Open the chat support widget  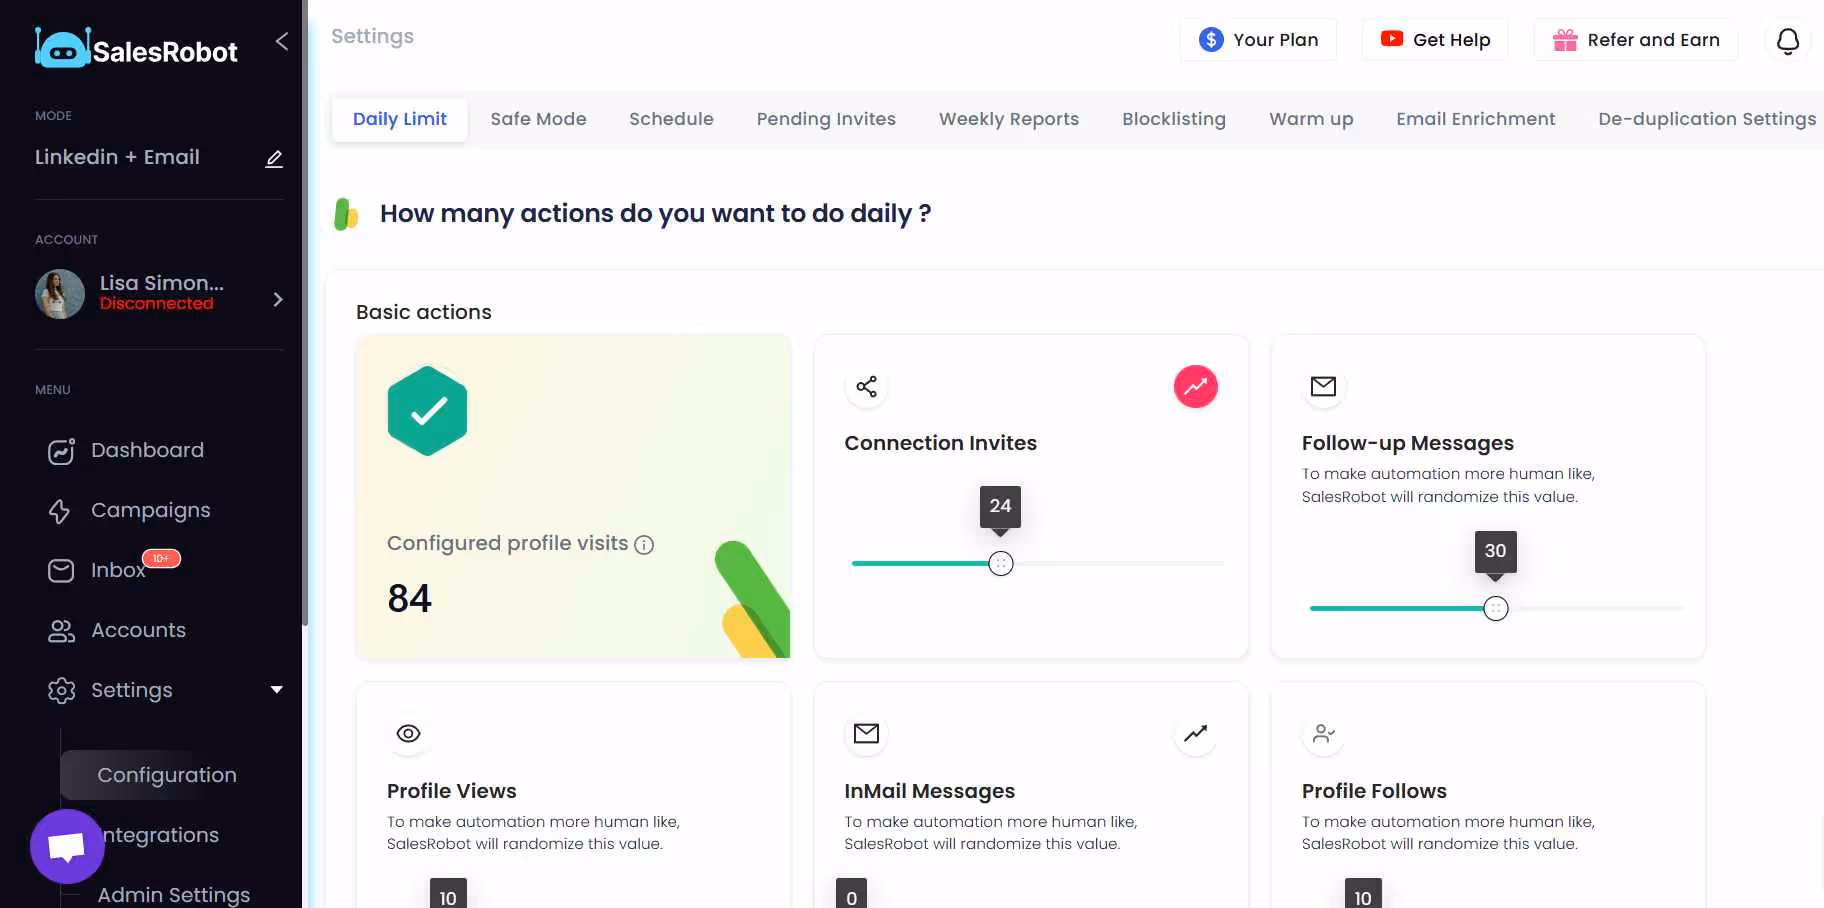[66, 846]
